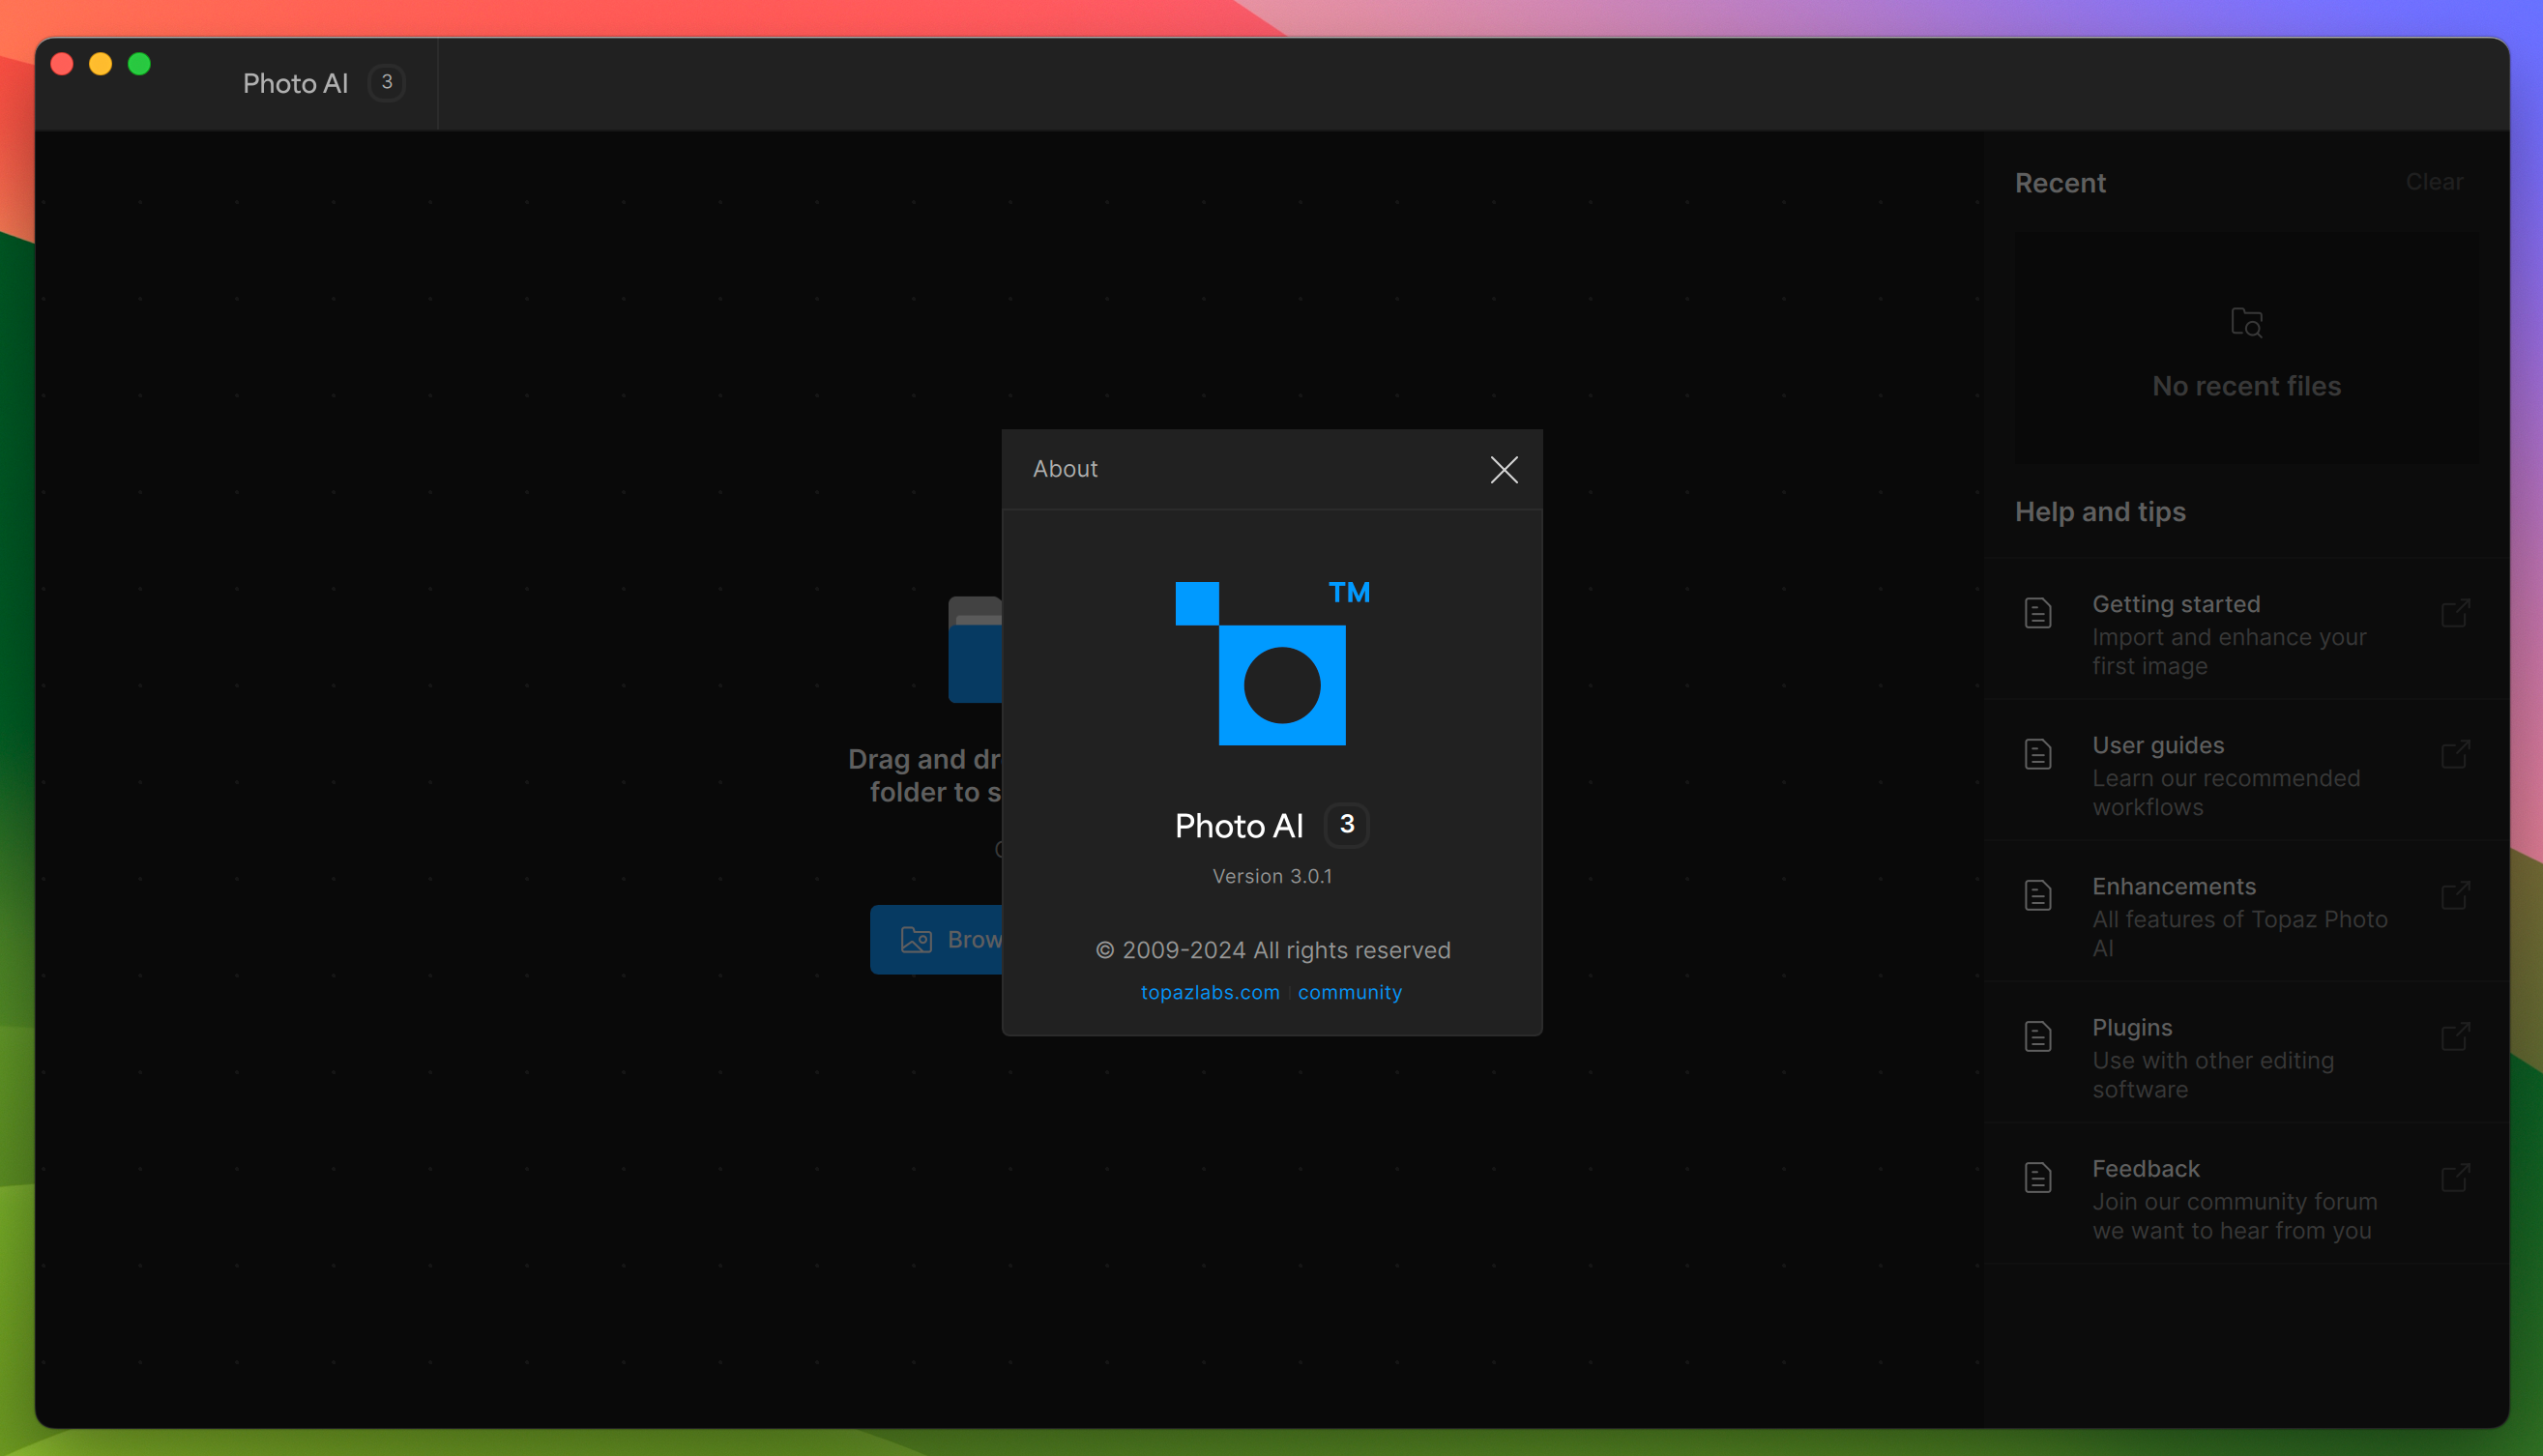The width and height of the screenshot is (2543, 1456).
Task: Close the About dialog with the X
Action: pos(1503,470)
